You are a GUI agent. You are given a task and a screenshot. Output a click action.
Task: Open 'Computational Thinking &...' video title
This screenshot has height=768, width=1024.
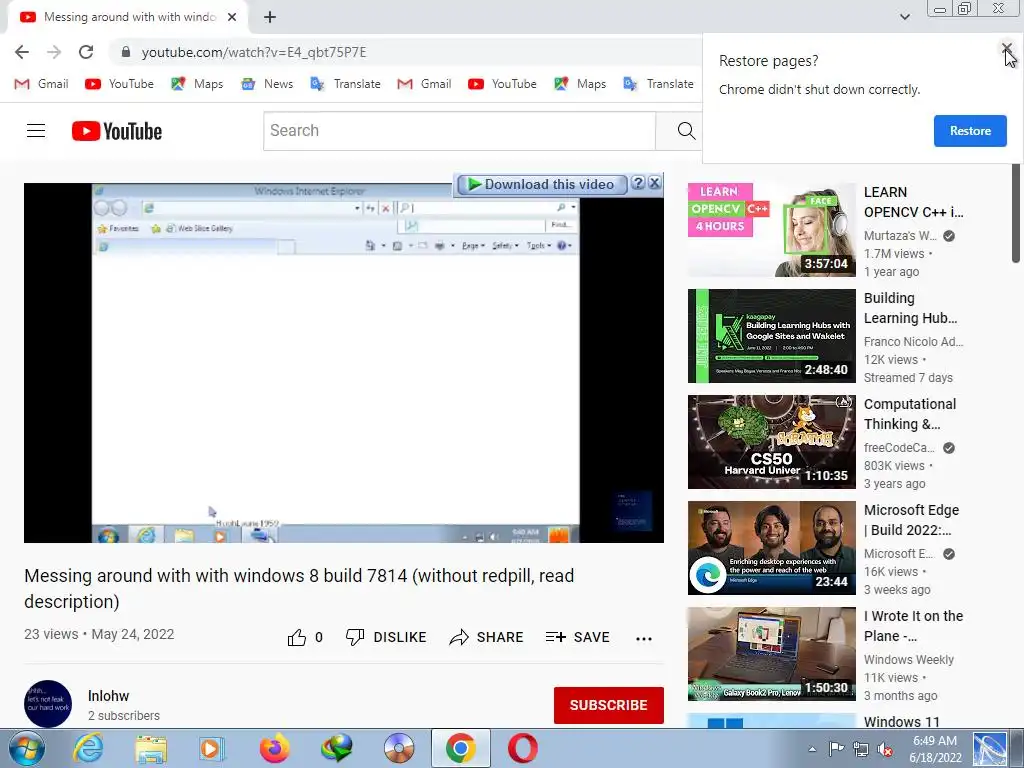[910, 414]
